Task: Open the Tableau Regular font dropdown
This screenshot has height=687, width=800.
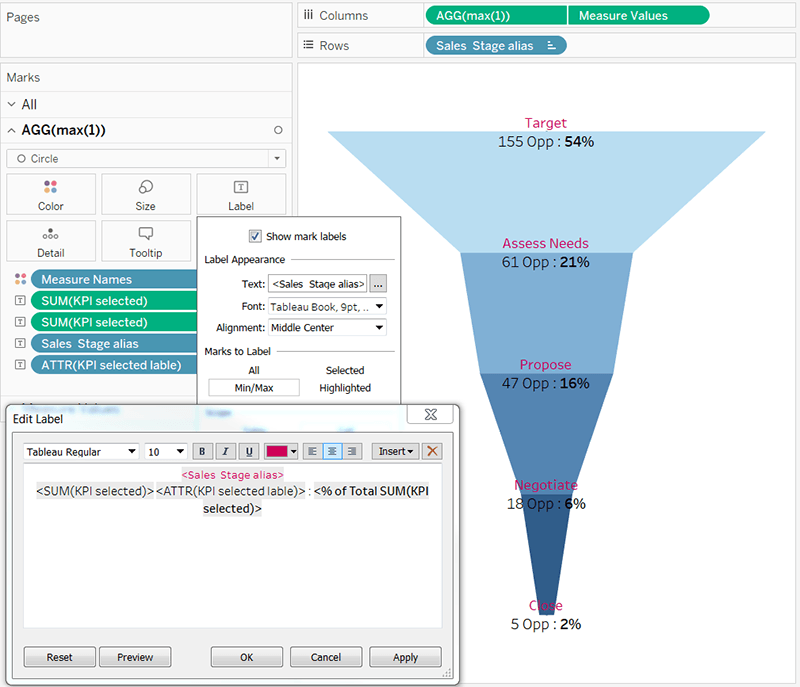Action: (x=81, y=451)
